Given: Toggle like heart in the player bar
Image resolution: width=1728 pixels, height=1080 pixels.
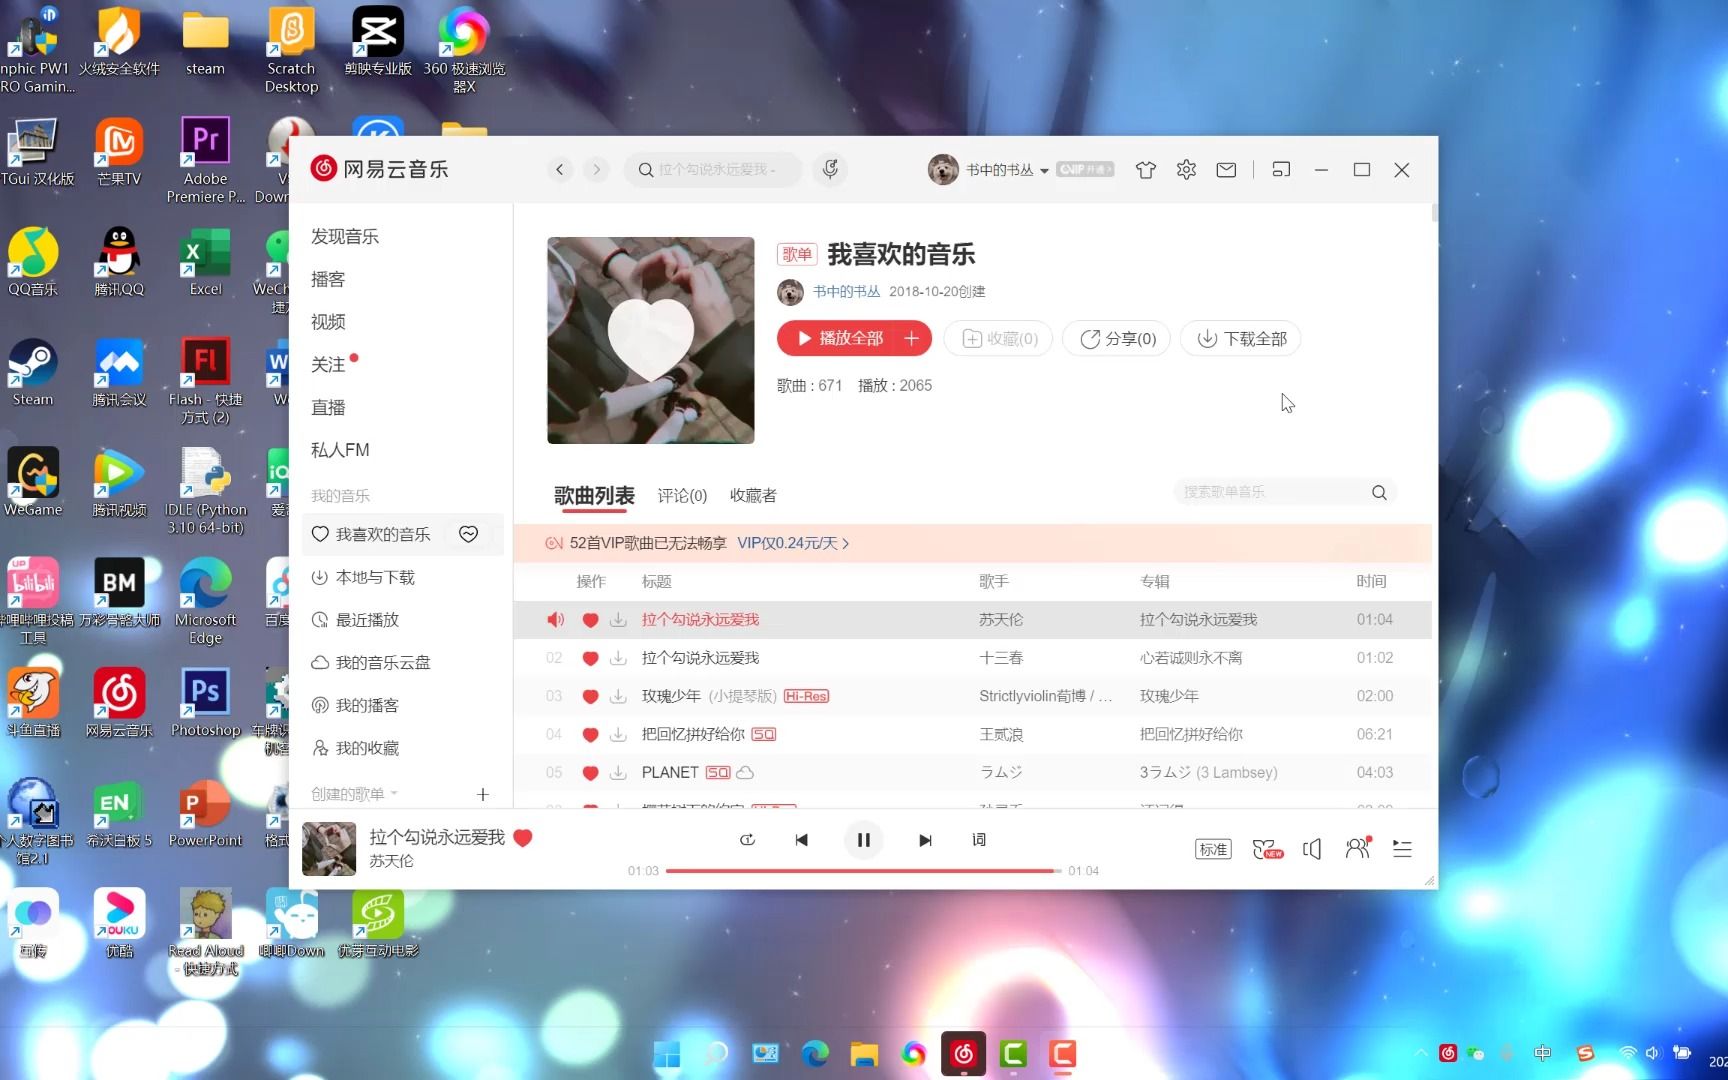Looking at the screenshot, I should [523, 838].
